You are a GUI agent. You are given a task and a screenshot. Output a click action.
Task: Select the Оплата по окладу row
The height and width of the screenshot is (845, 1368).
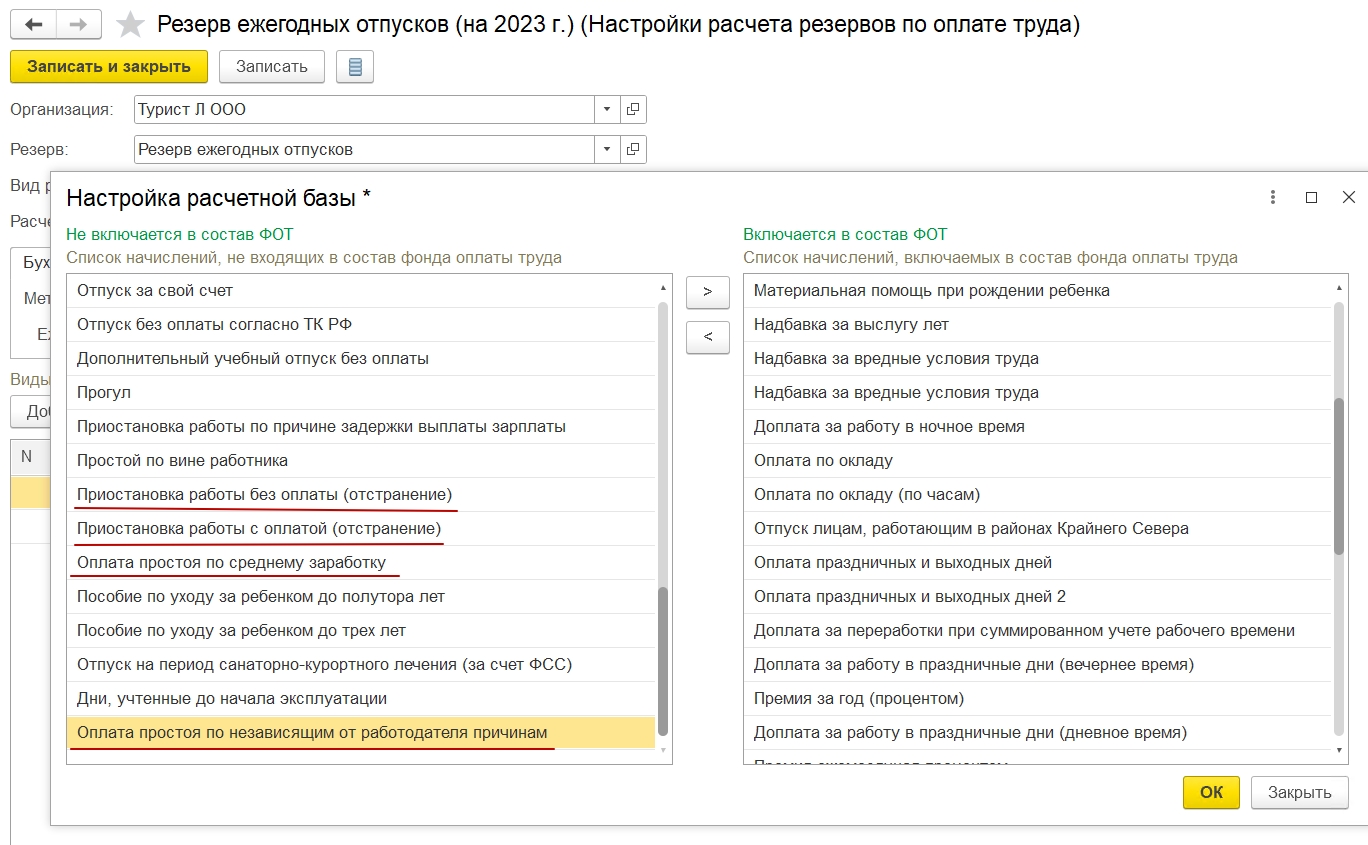click(x=1038, y=461)
